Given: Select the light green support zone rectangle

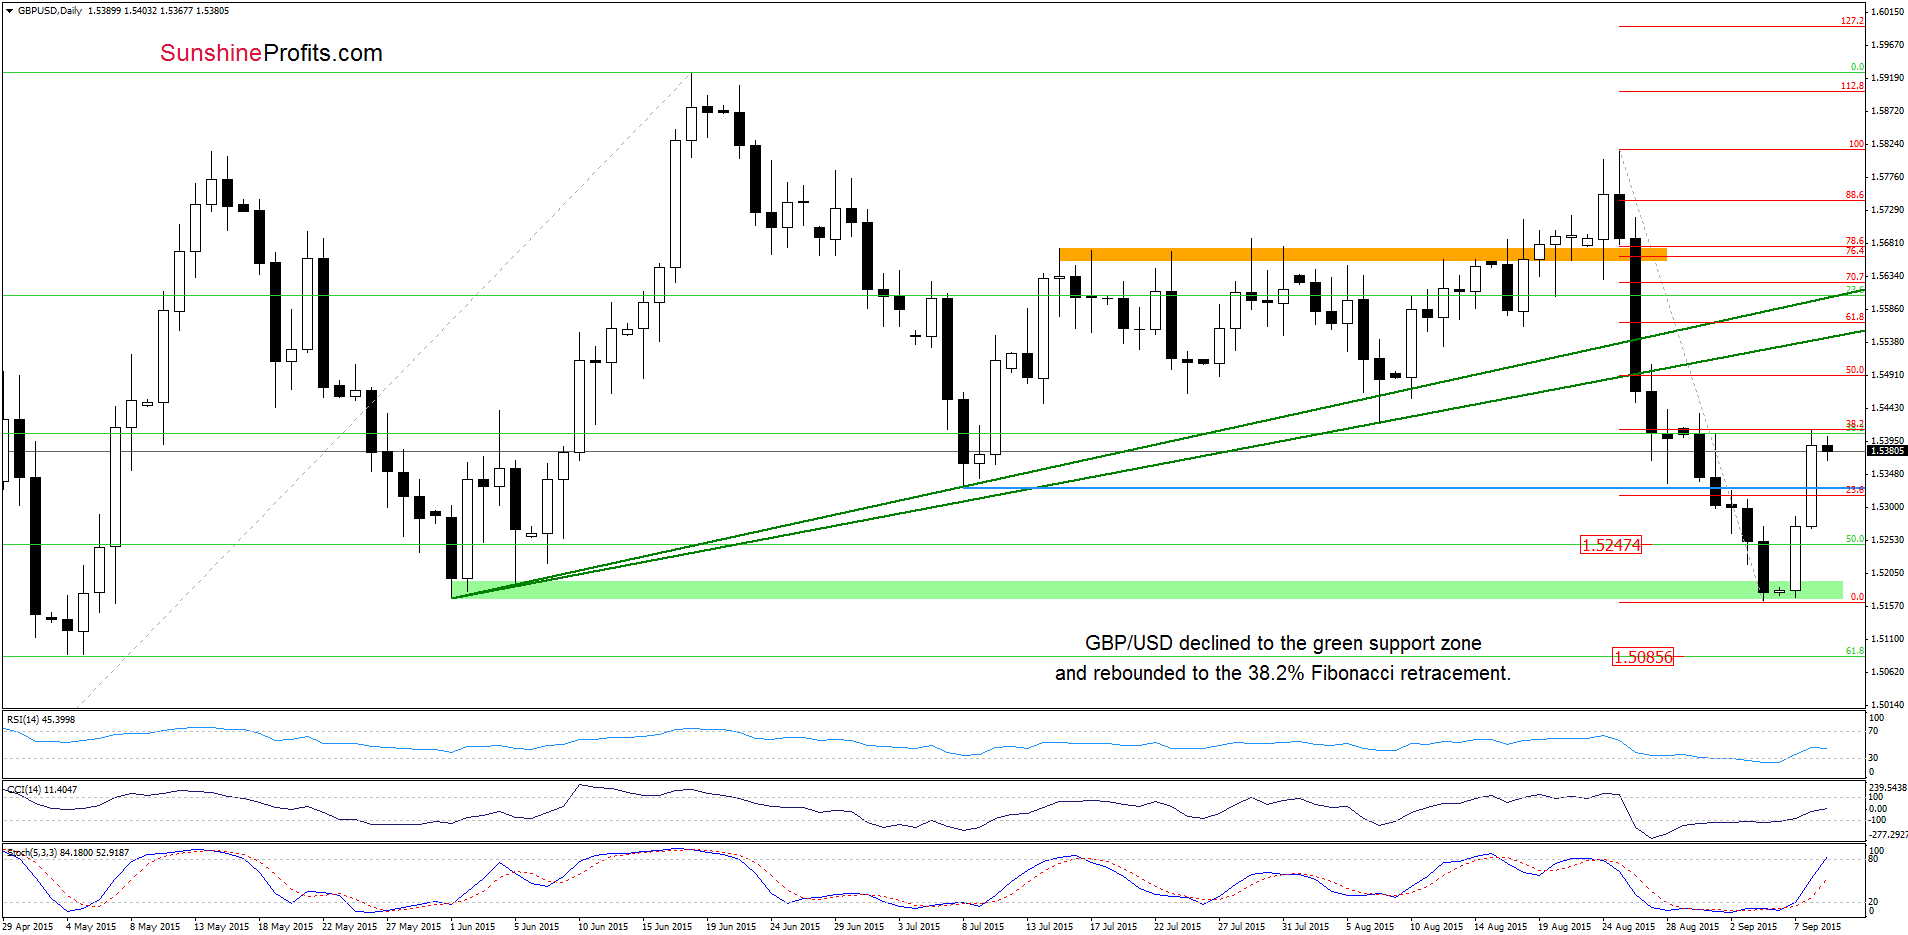Looking at the screenshot, I should [x=1147, y=590].
